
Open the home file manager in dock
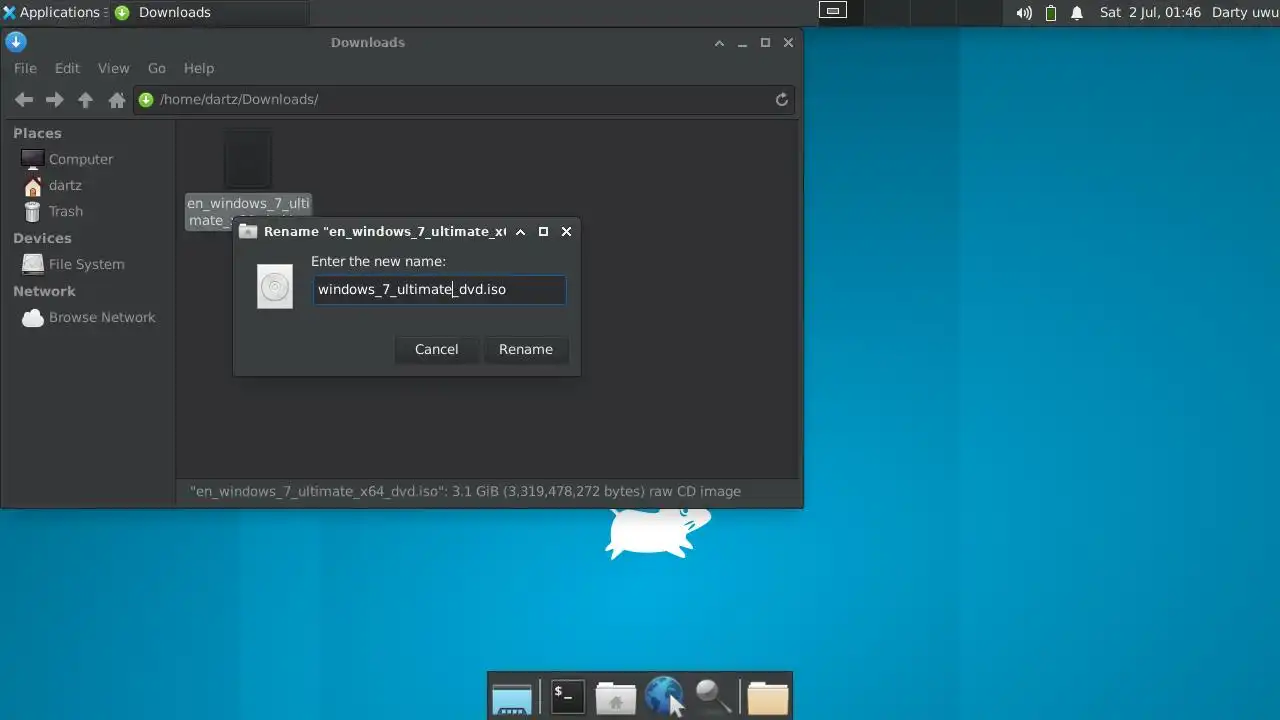click(x=616, y=697)
